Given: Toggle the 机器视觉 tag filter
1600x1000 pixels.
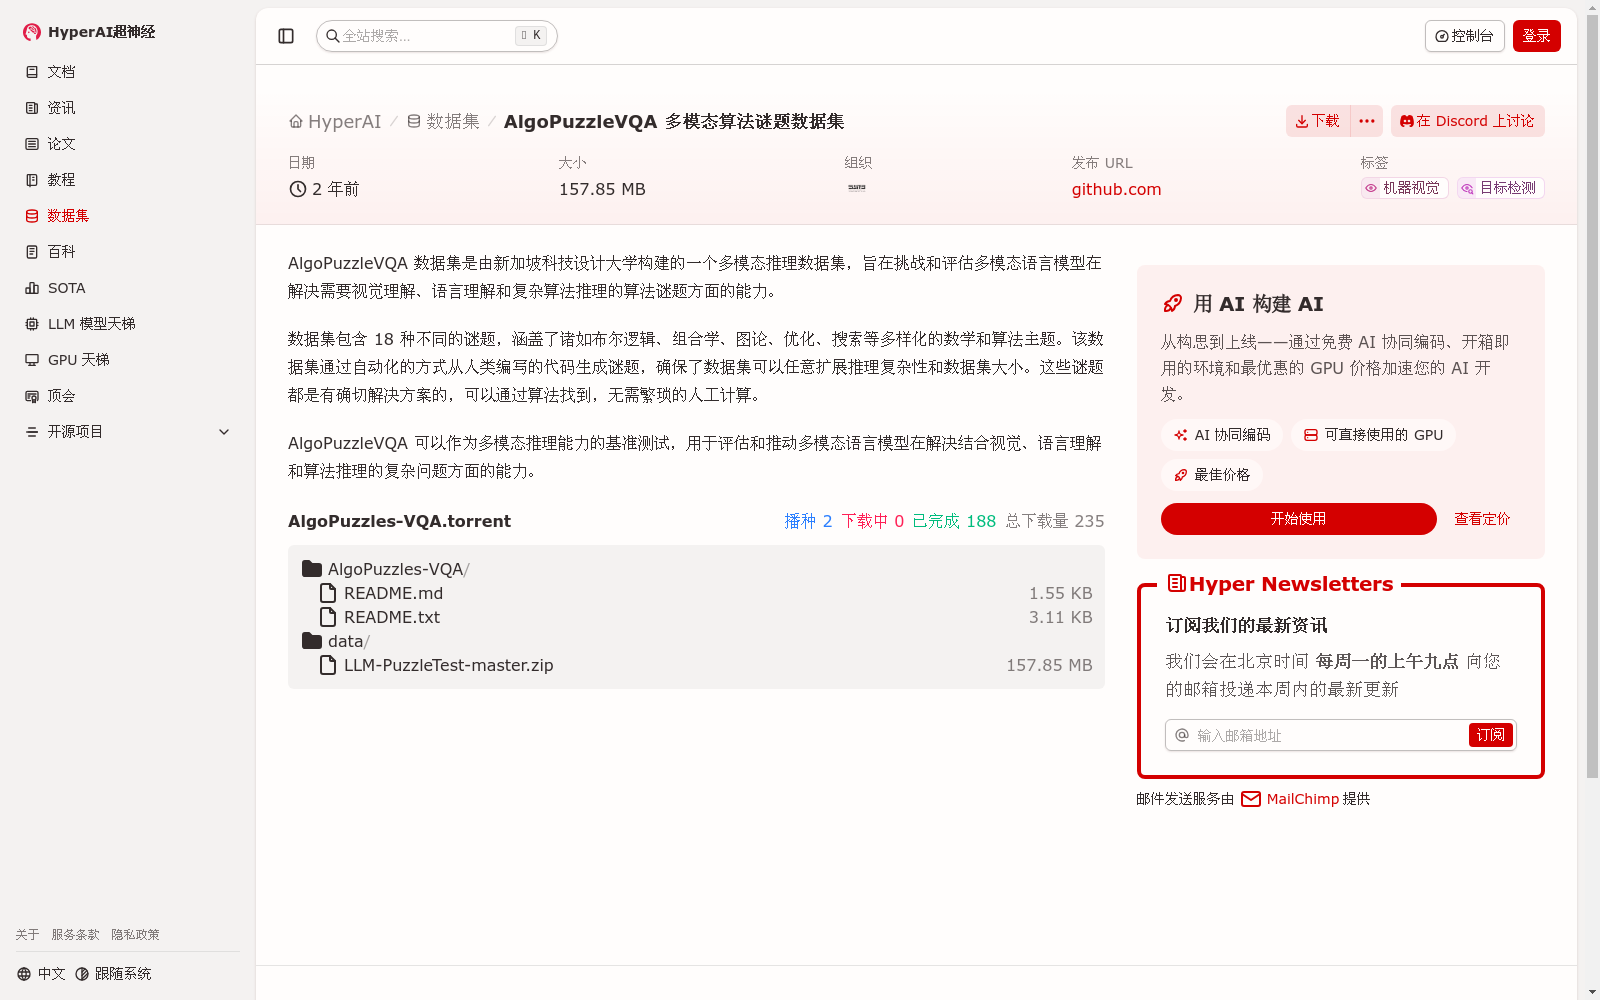Looking at the screenshot, I should 1403,187.
